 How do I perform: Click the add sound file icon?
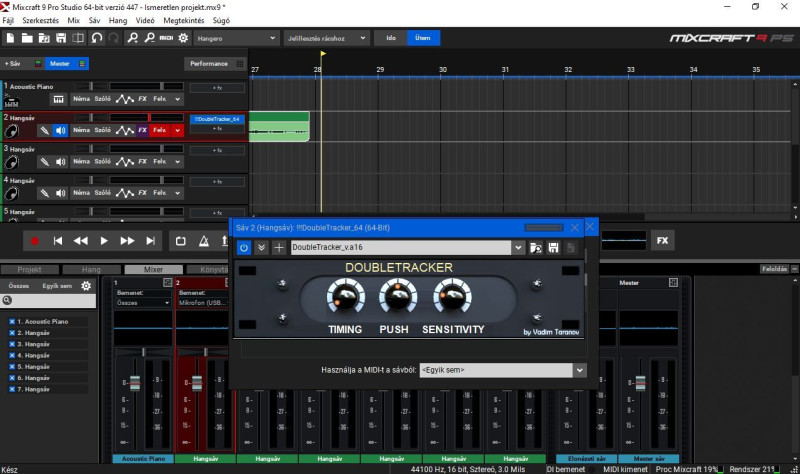coord(44,38)
